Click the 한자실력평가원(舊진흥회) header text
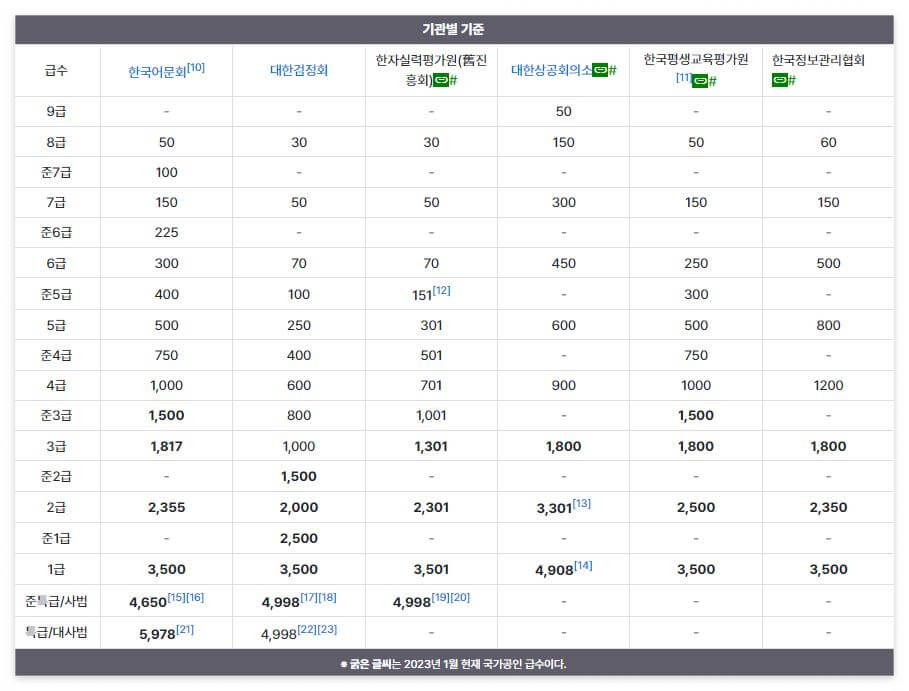909x691 pixels. click(431, 70)
